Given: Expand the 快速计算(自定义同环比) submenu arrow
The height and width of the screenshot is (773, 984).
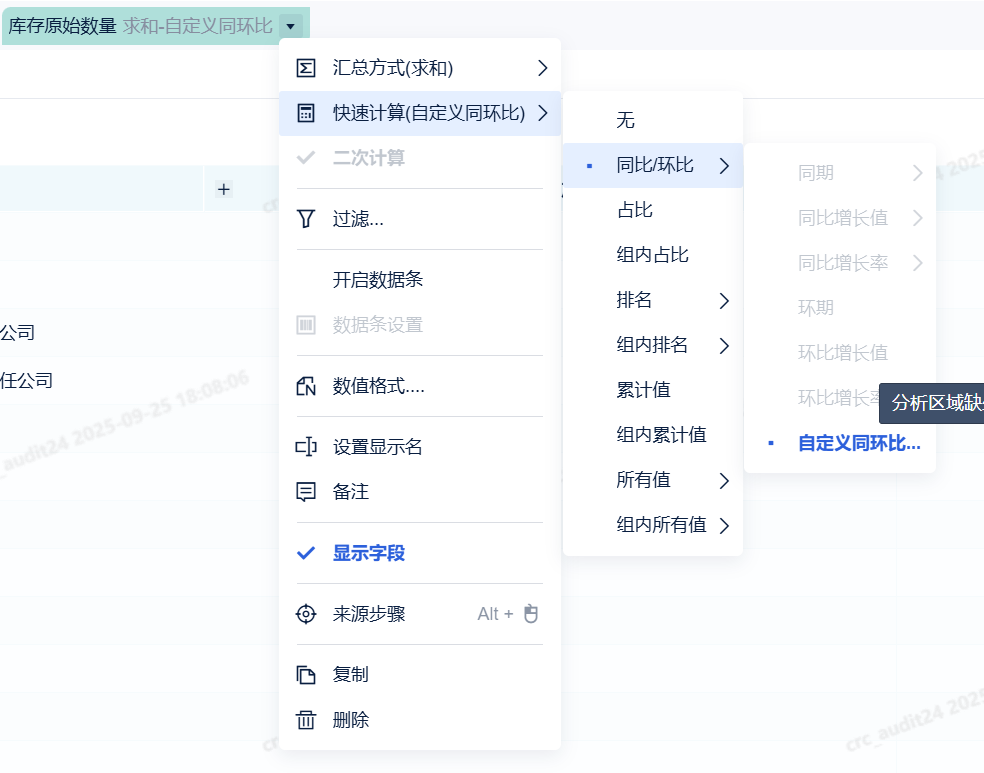Looking at the screenshot, I should point(543,113).
